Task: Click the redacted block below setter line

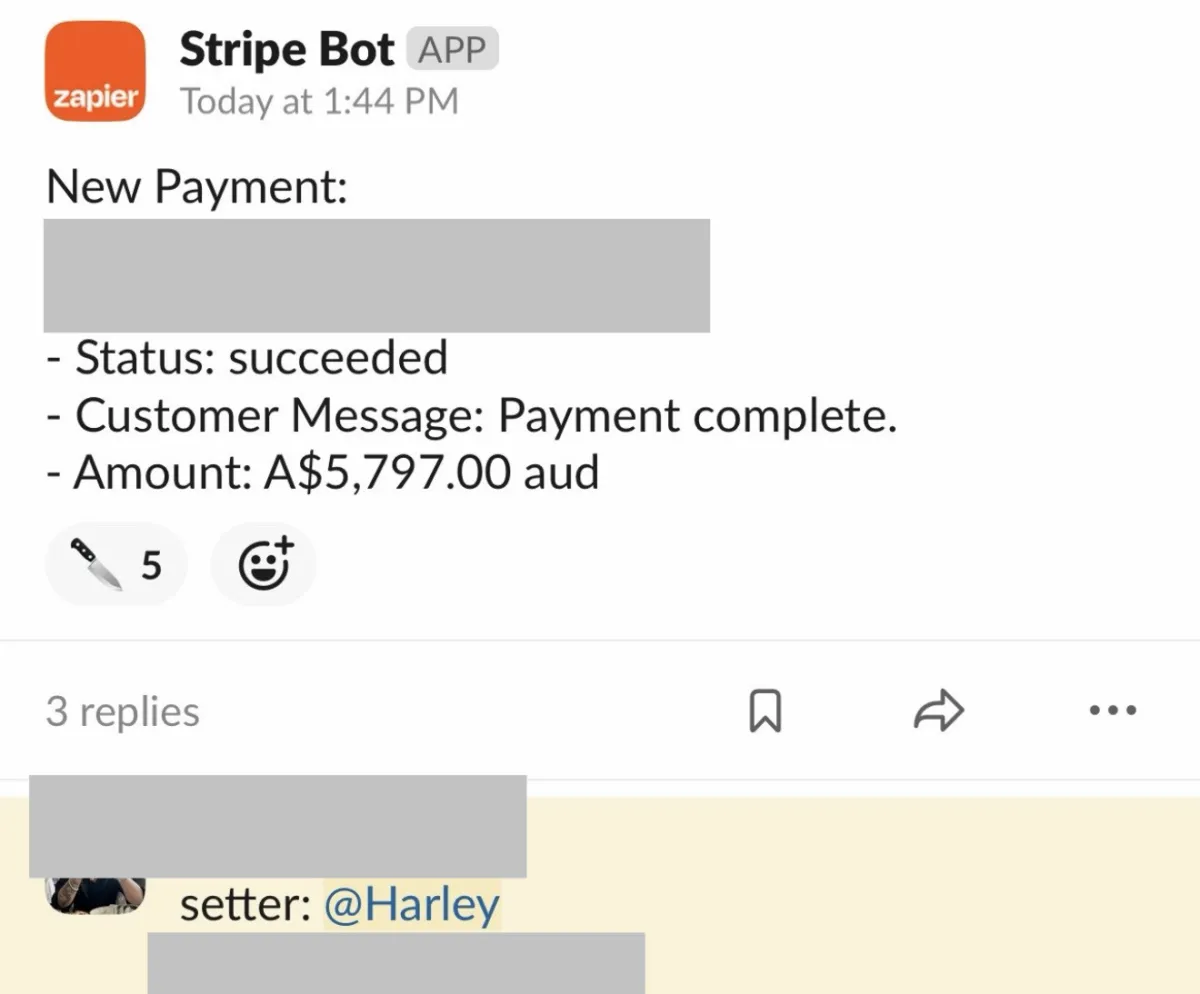Action: (x=396, y=963)
